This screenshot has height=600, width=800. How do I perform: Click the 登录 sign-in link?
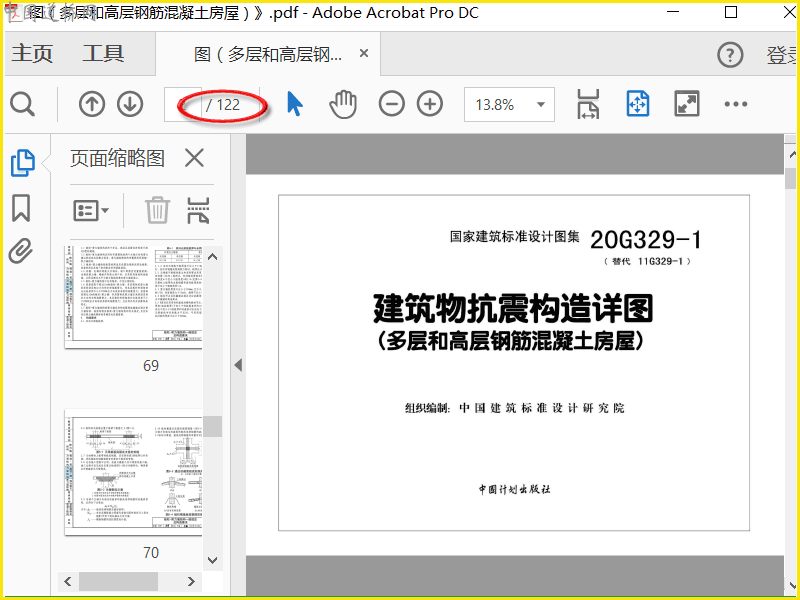coord(782,55)
